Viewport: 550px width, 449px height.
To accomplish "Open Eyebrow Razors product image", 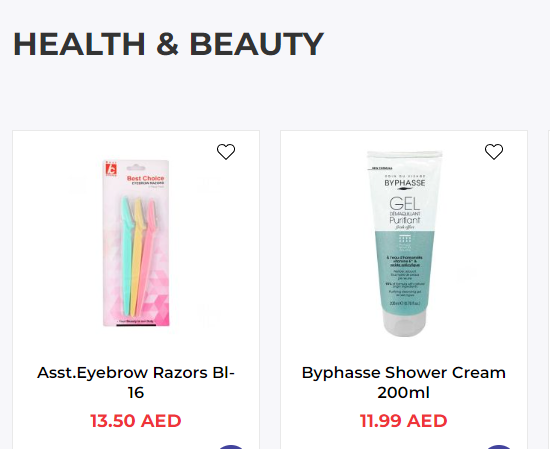I will pos(136,243).
